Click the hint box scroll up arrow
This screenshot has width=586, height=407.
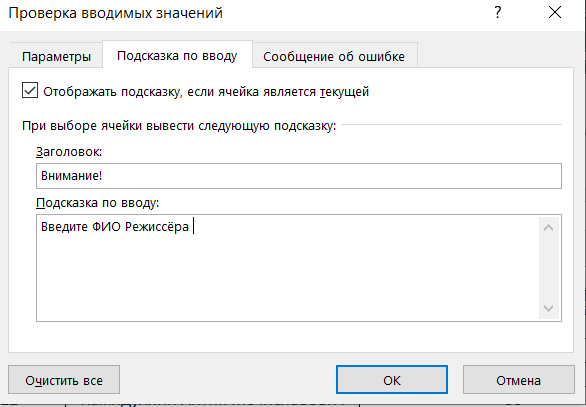pos(549,228)
